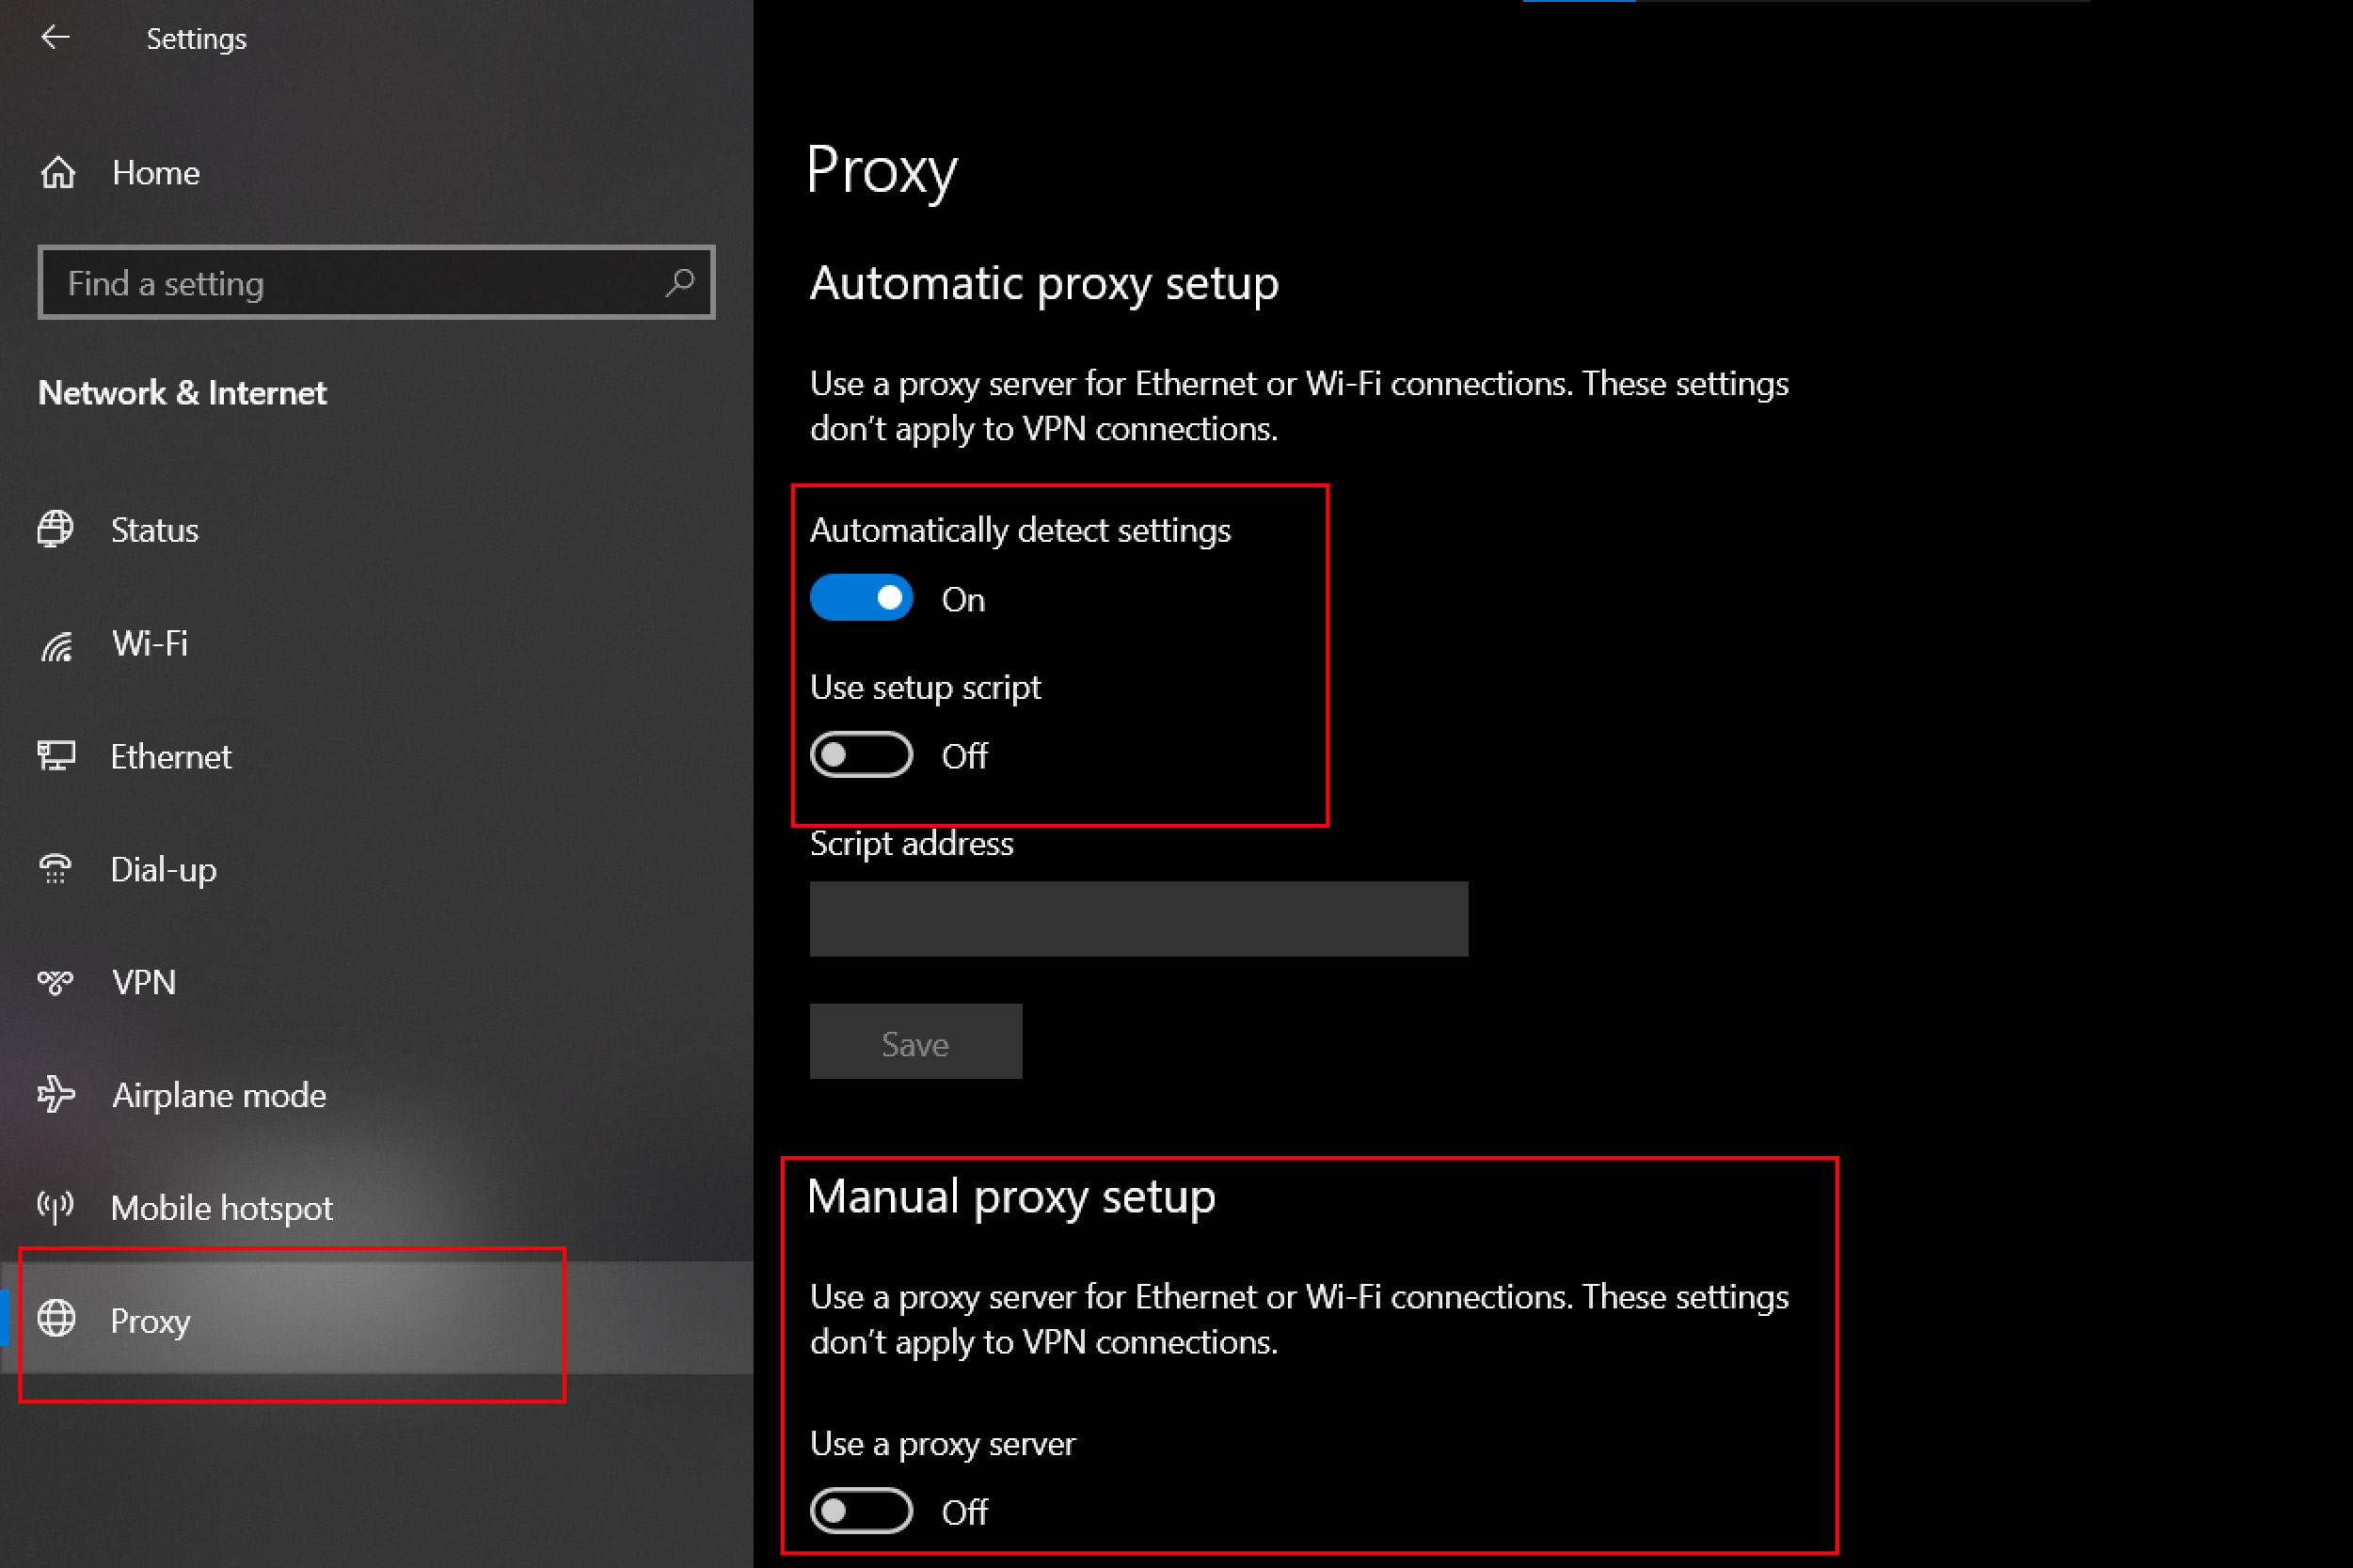Click the Dial-up phone icon

[x=56, y=869]
